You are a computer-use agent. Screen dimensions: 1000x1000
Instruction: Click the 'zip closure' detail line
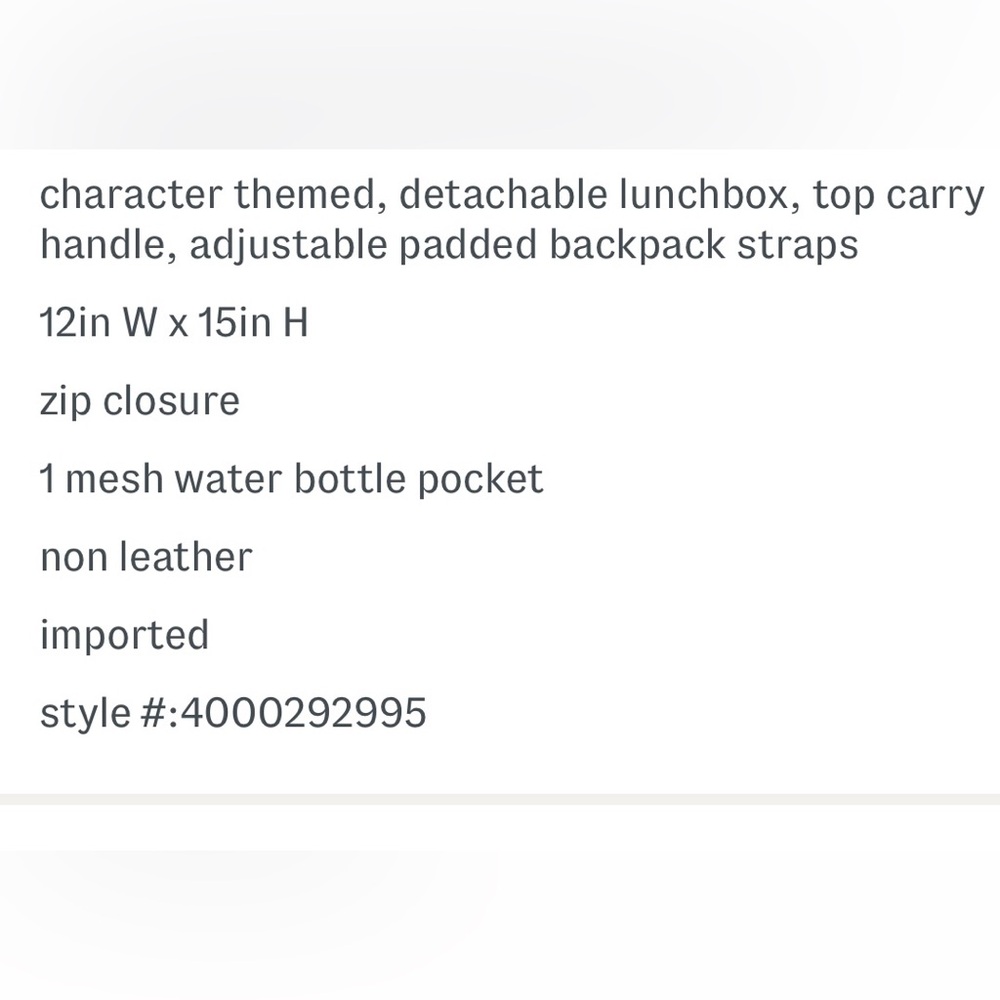click(140, 402)
